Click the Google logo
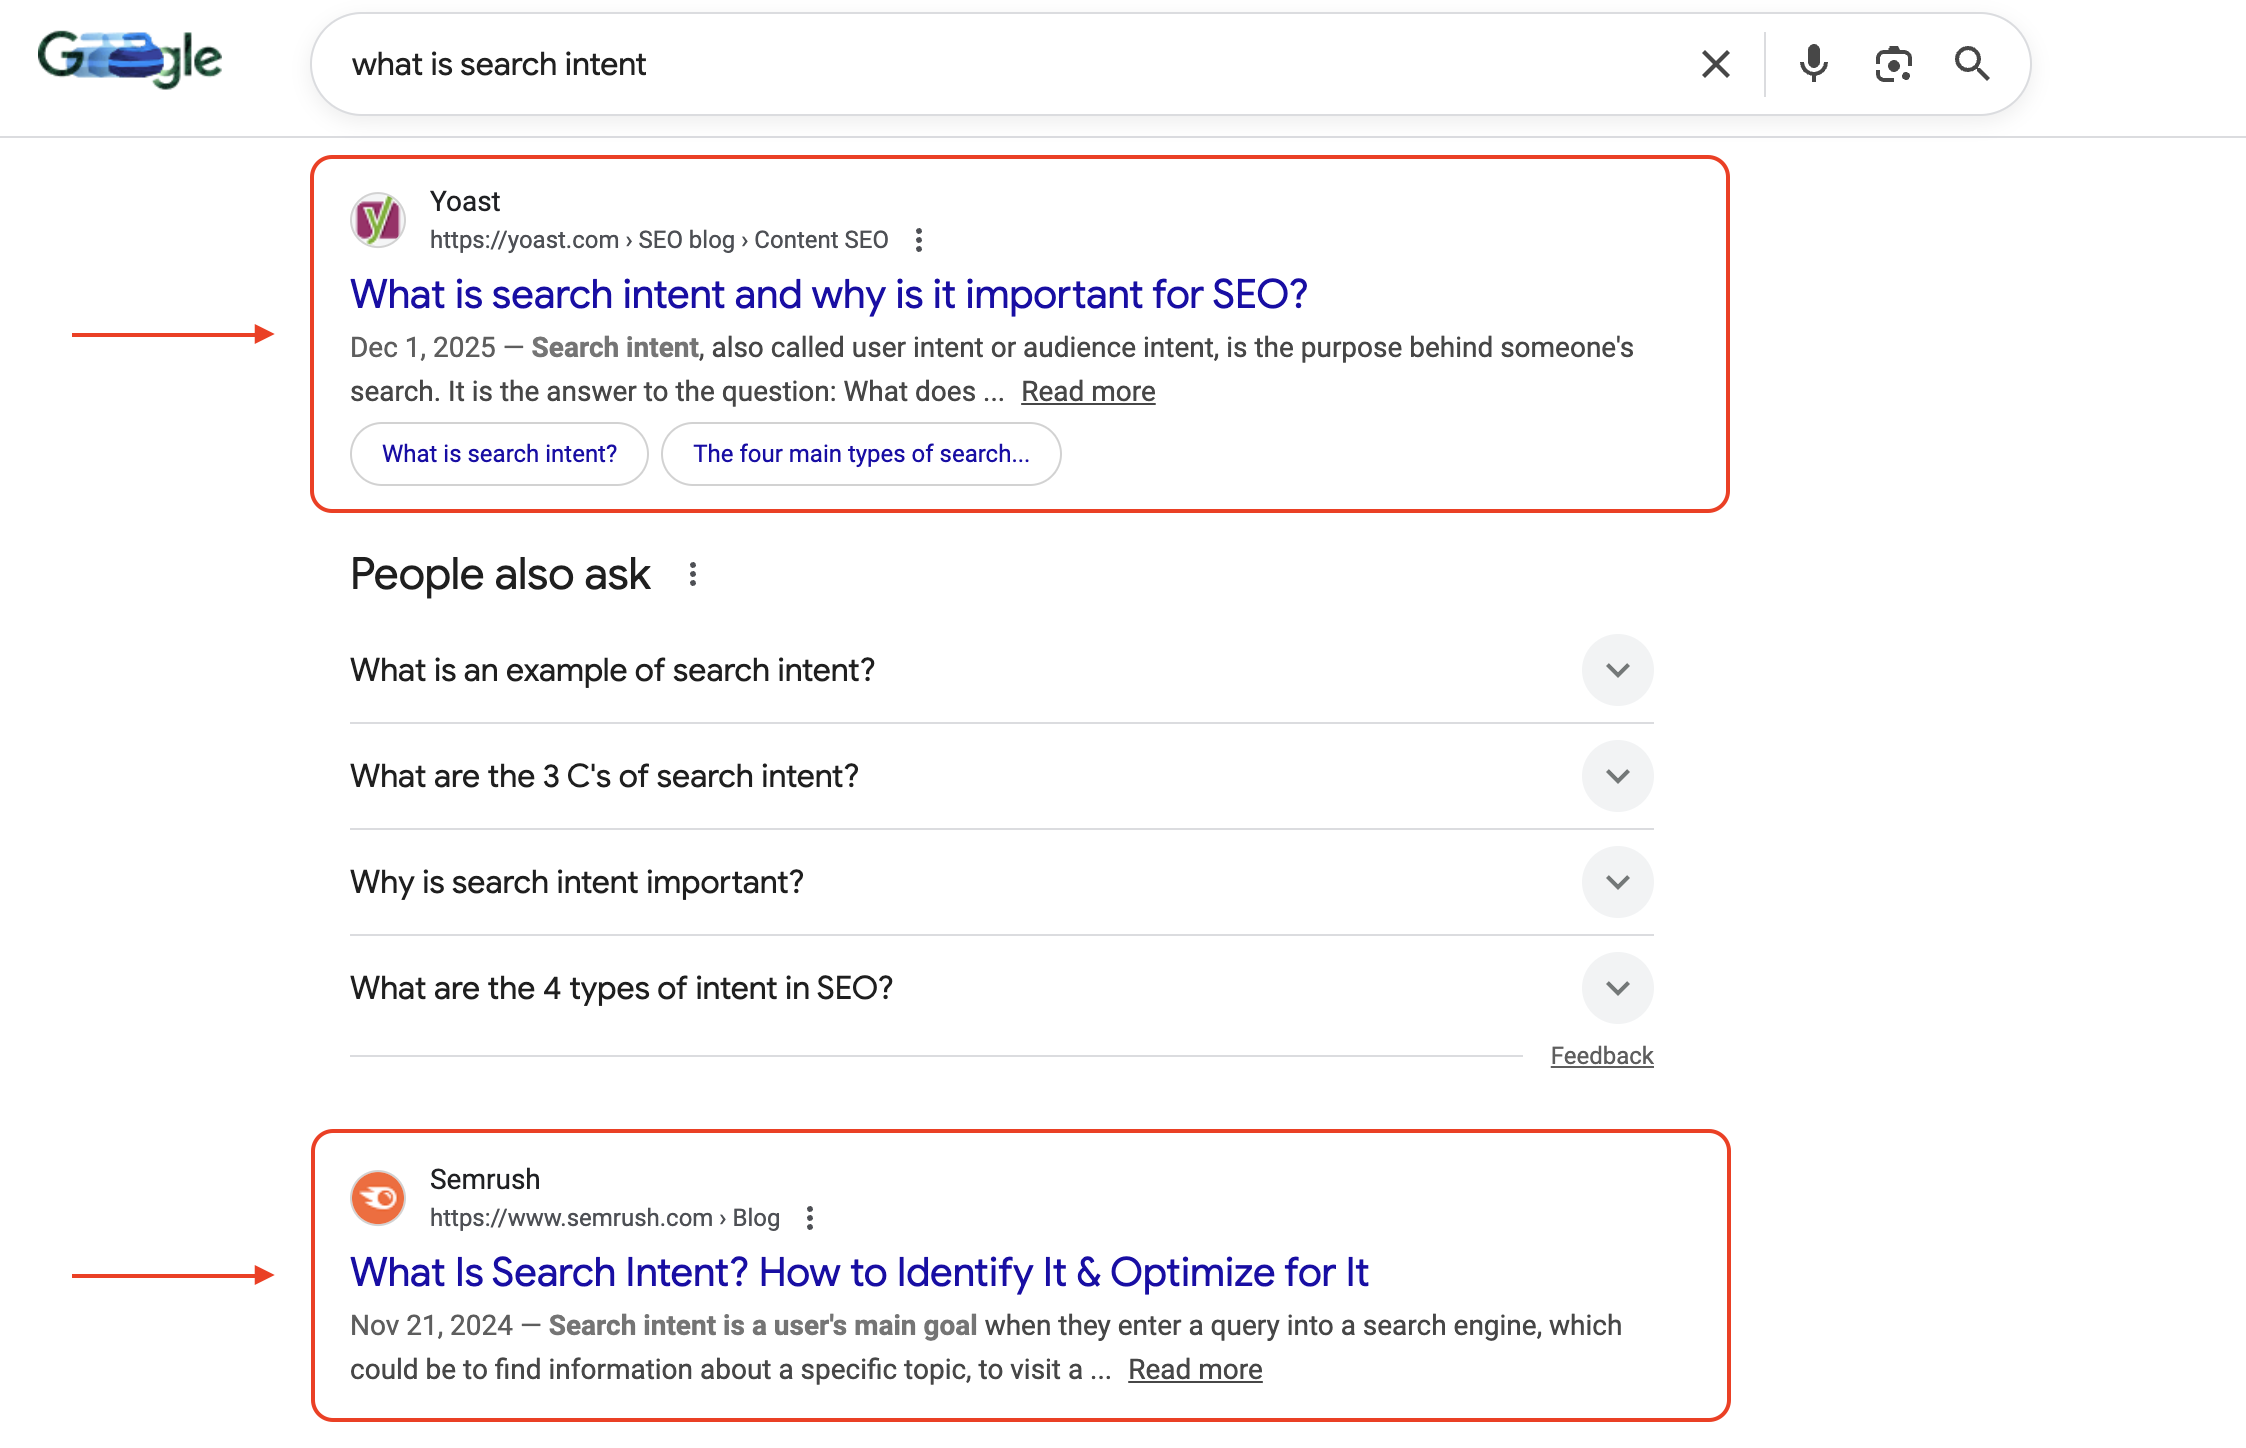Image resolution: width=2246 pixels, height=1448 pixels. tap(127, 60)
